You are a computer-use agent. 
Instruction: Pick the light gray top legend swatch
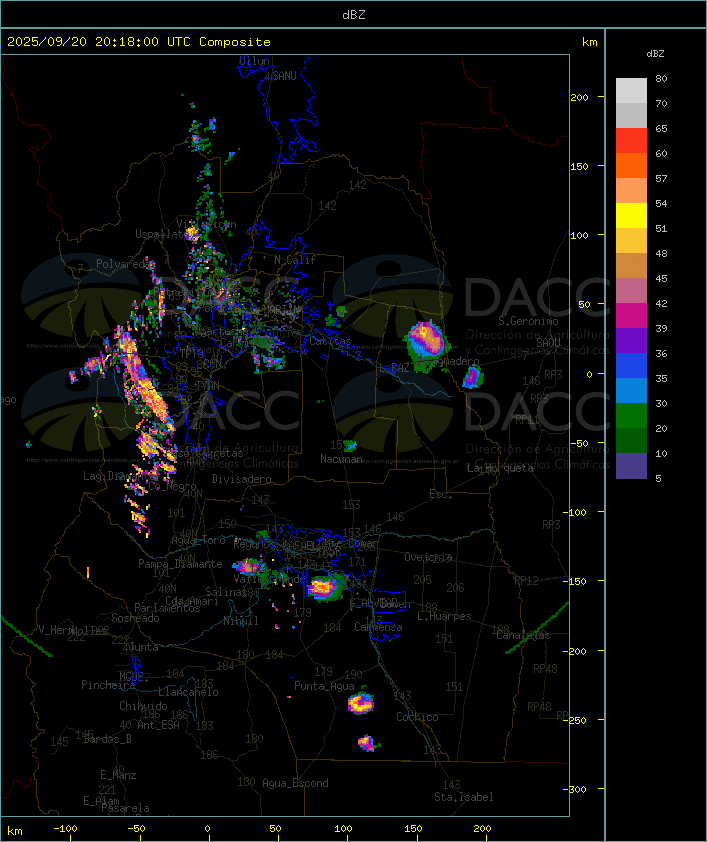(x=631, y=91)
